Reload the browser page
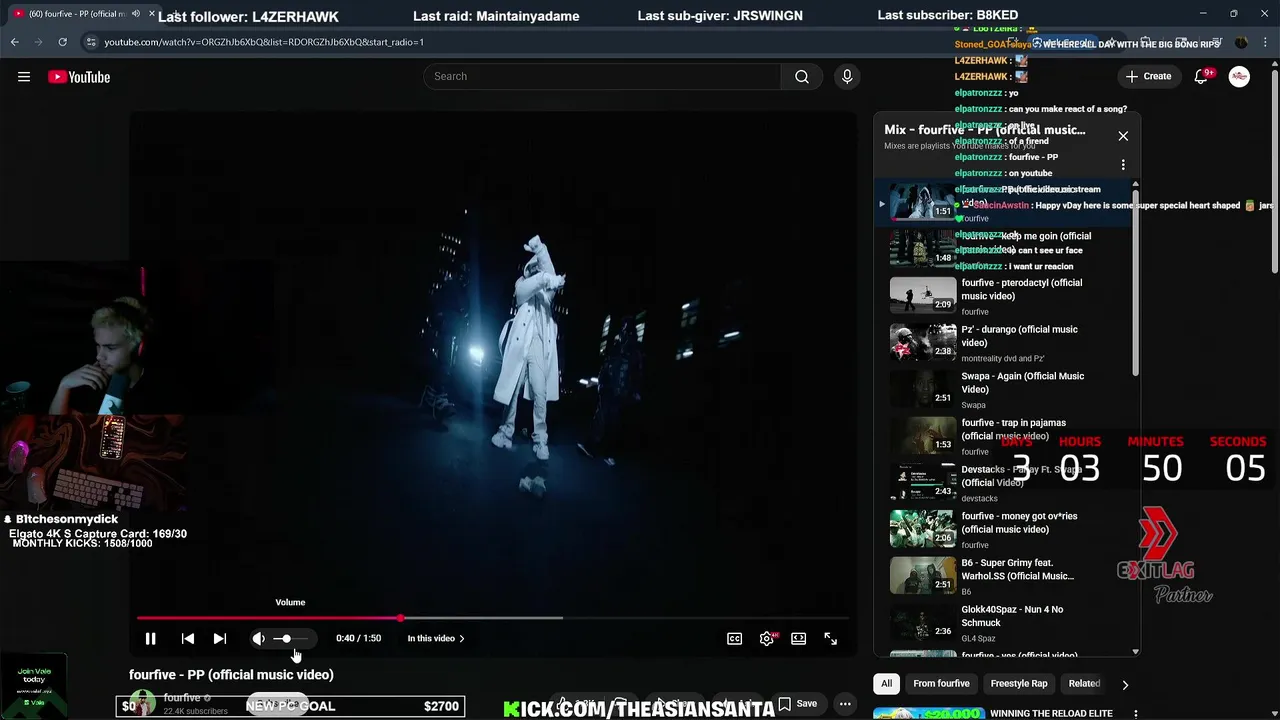This screenshot has height=720, width=1280. [62, 42]
